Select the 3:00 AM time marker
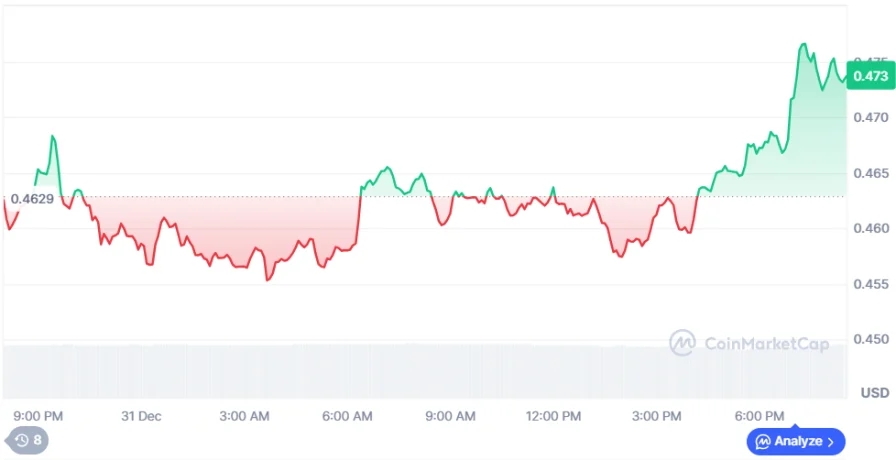This screenshot has width=896, height=460. (x=244, y=415)
